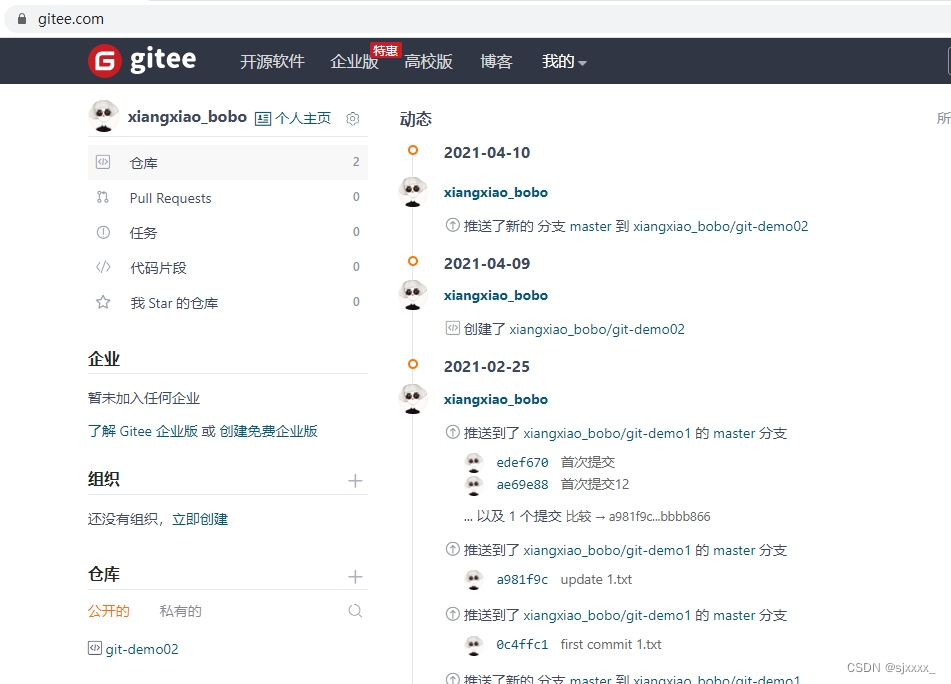The image size is (951, 684).
Task: Click the 2021-04-10 date heading
Action: (487, 153)
